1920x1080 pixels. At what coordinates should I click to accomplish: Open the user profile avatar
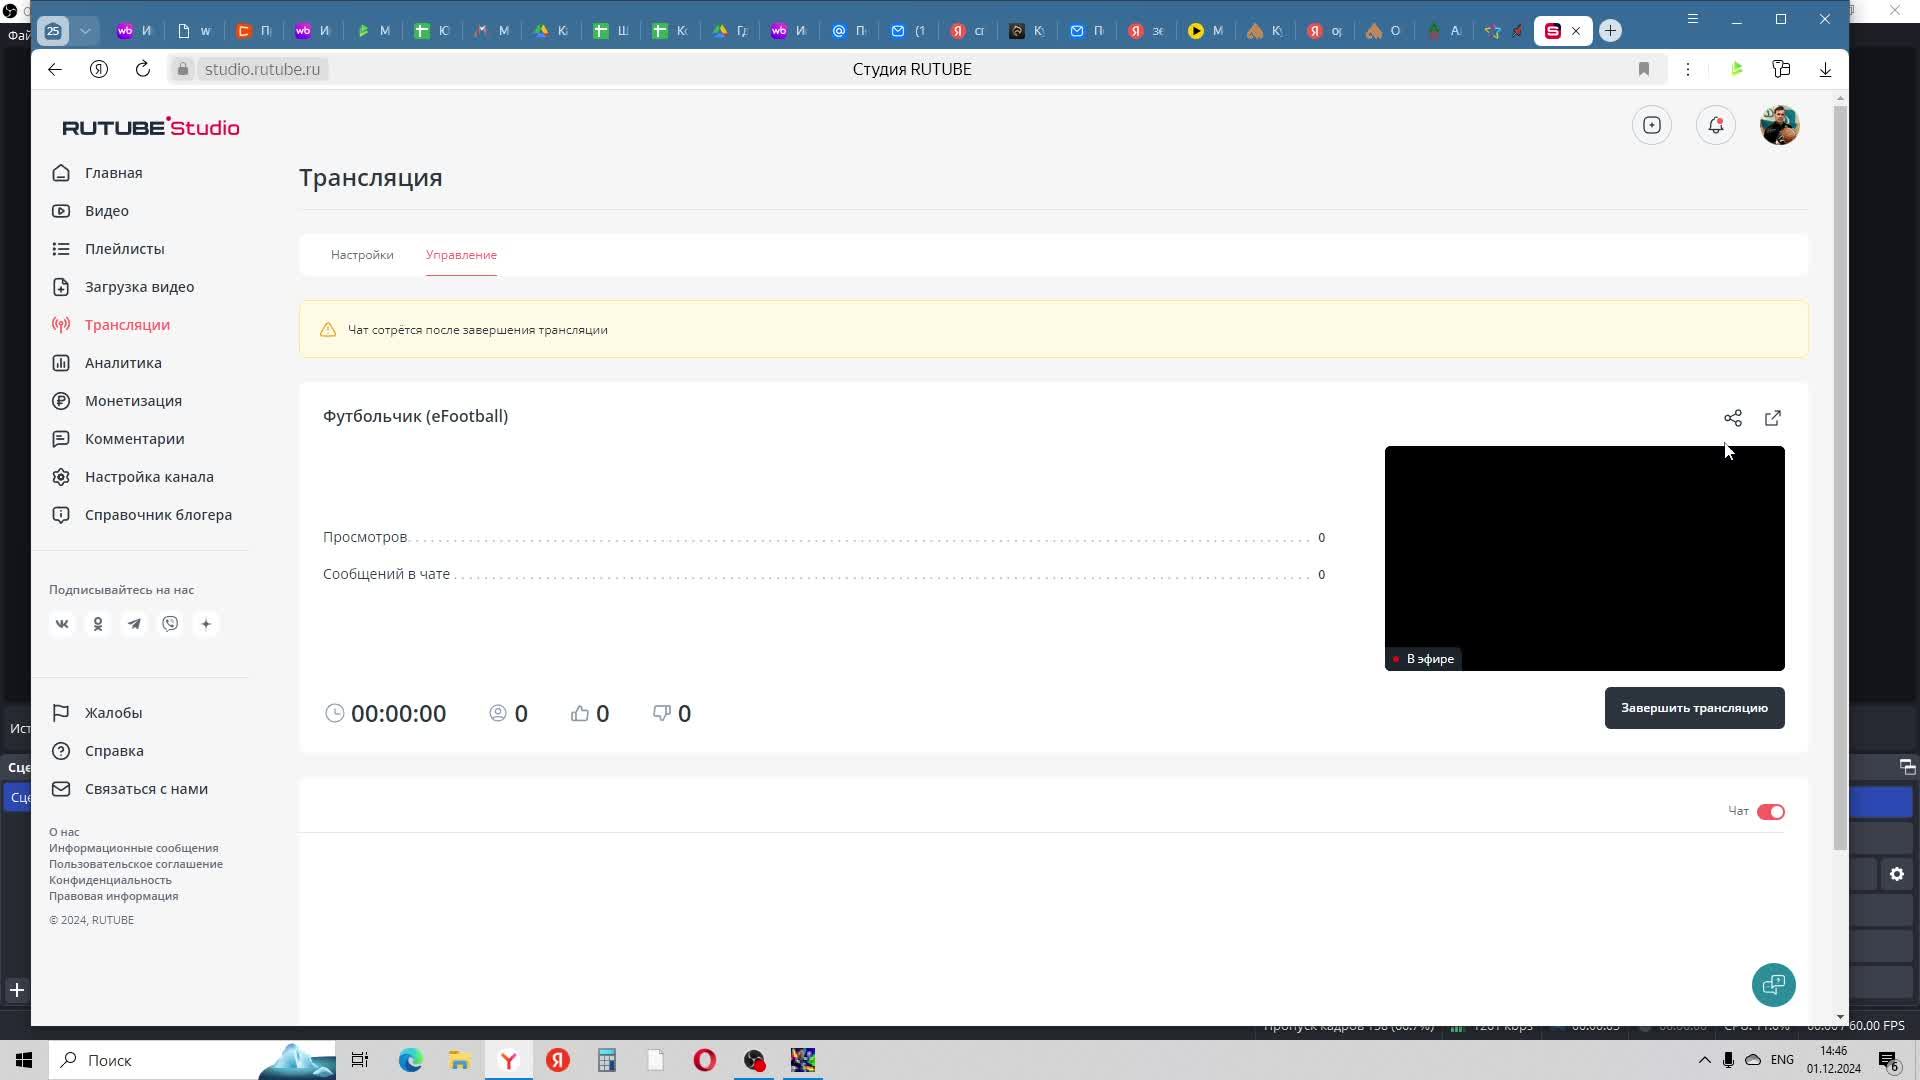[x=1779, y=125]
